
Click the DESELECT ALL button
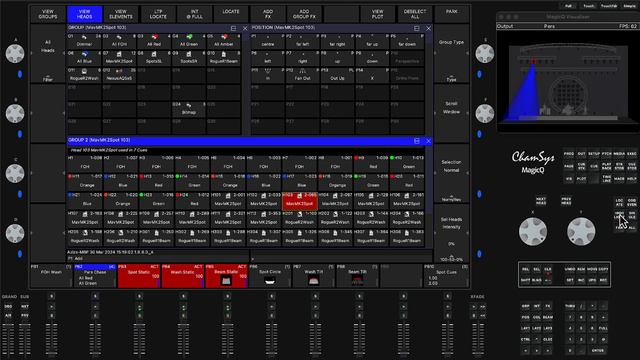pos(414,14)
